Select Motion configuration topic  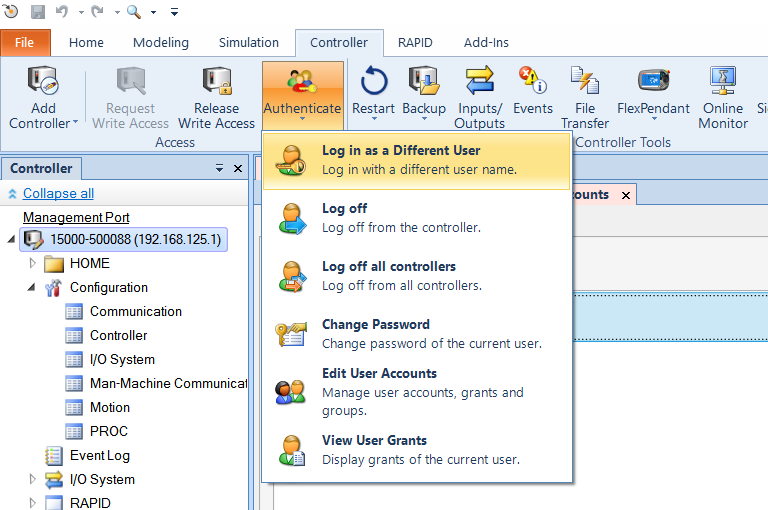[110, 408]
